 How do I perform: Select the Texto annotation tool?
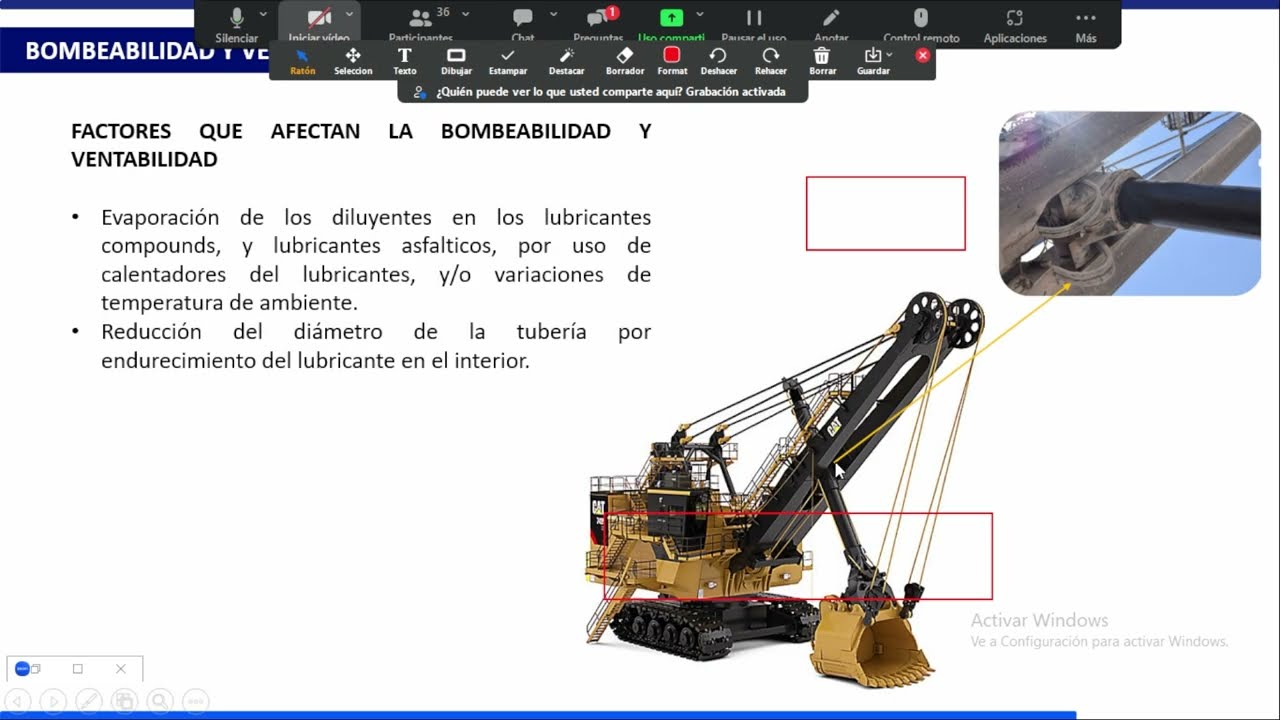(404, 61)
